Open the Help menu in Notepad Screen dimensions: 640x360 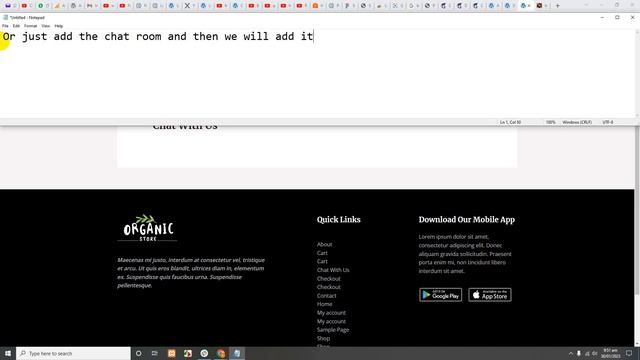pyautogui.click(x=59, y=26)
